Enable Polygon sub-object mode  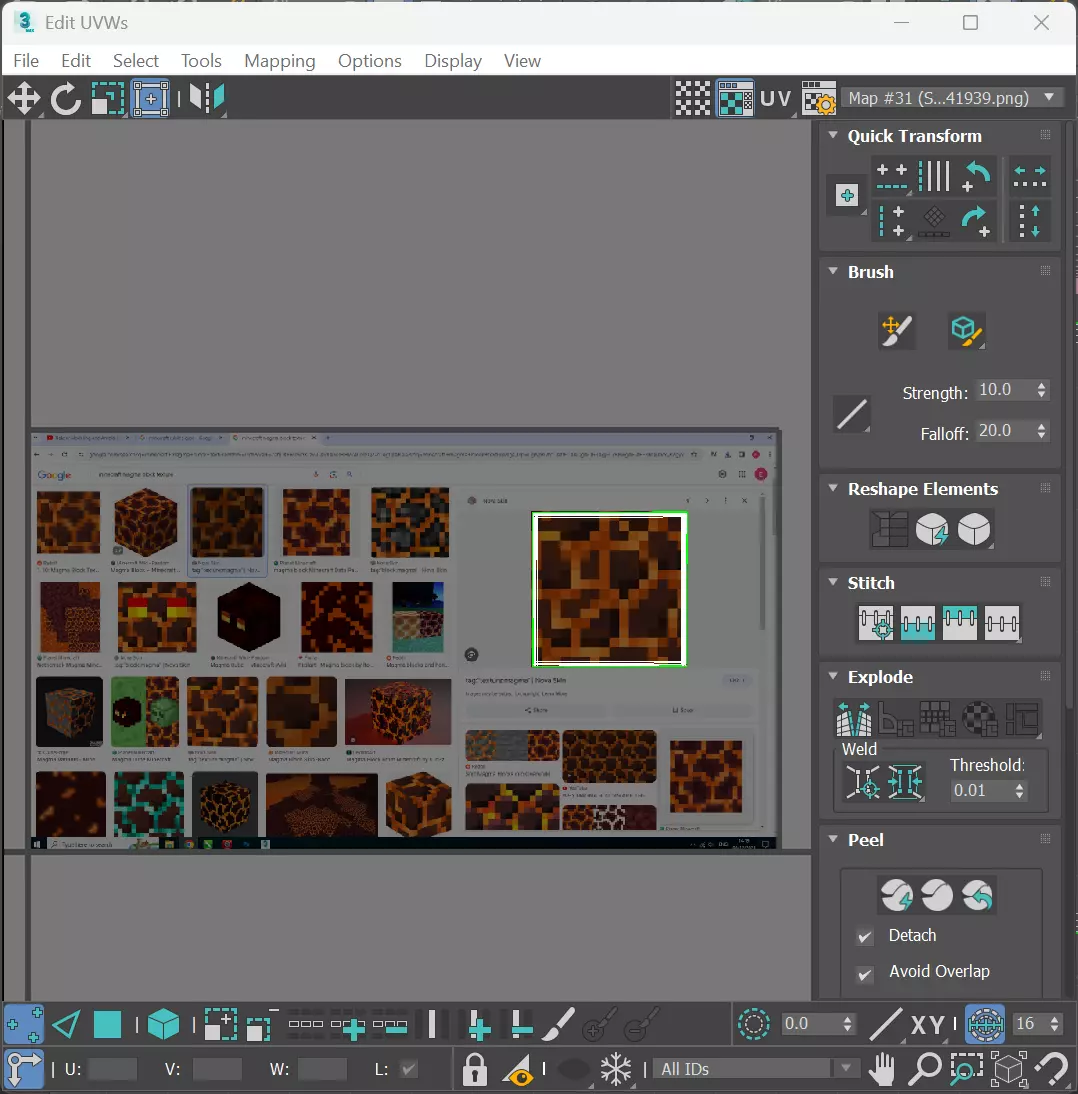click(x=107, y=1024)
